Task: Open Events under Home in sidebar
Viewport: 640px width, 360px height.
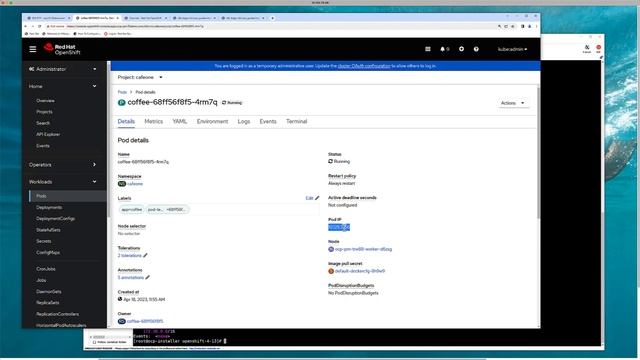Action: [x=43, y=146]
